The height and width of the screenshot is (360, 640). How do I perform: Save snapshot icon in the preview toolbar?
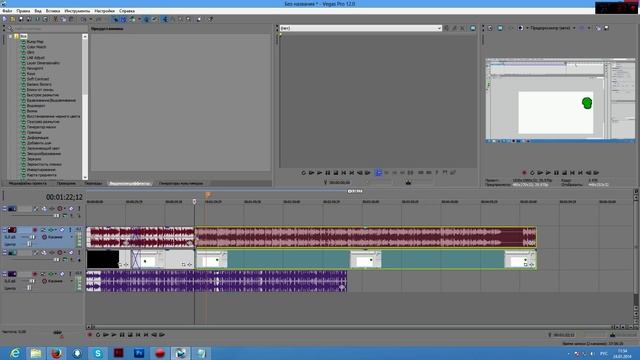[606, 28]
